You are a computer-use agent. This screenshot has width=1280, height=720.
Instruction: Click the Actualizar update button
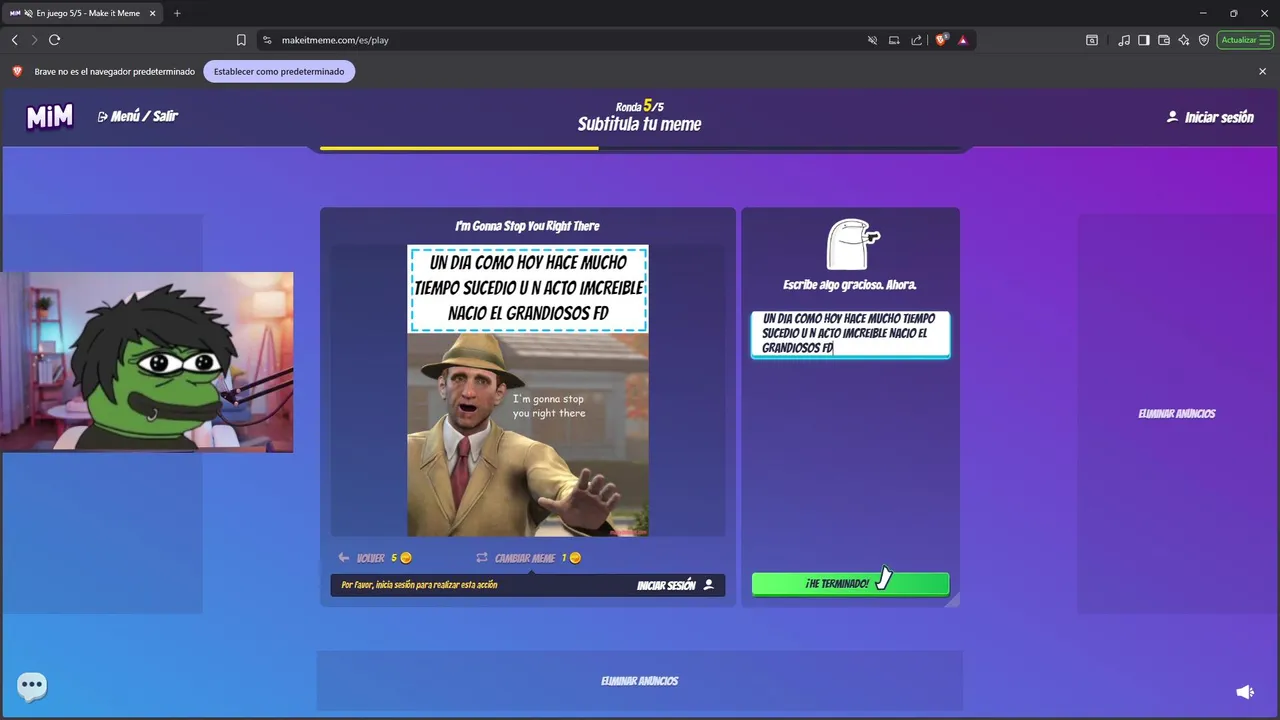click(1244, 40)
